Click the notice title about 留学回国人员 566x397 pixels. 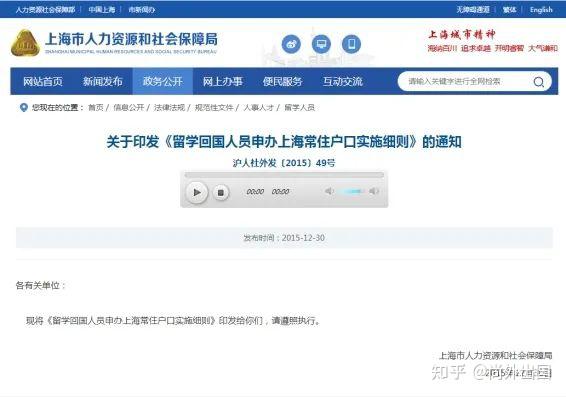pyautogui.click(x=284, y=141)
